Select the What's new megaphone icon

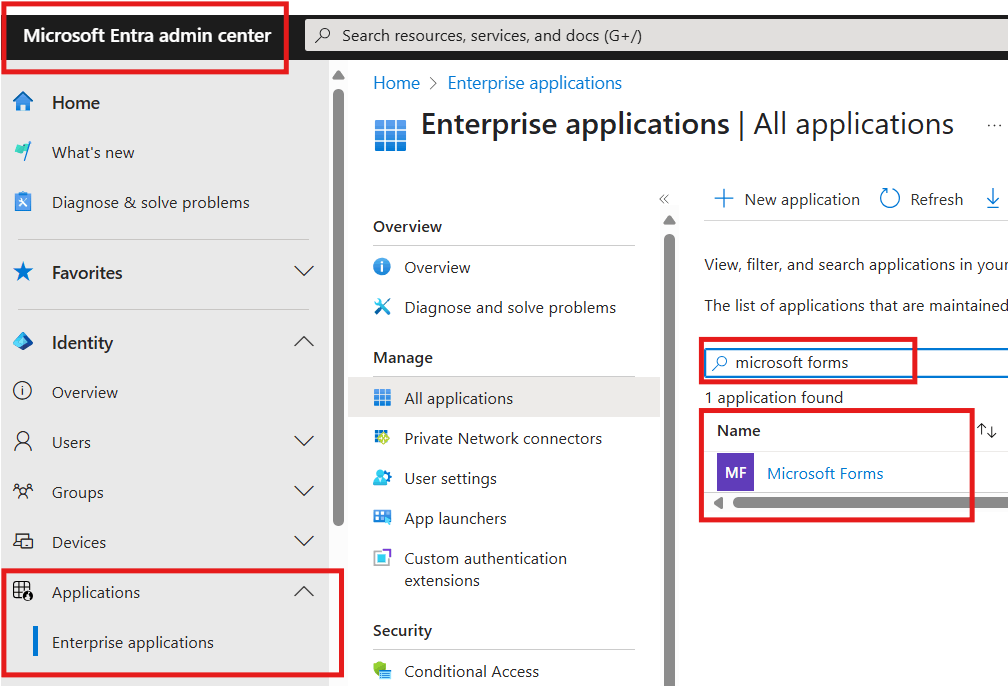25,151
